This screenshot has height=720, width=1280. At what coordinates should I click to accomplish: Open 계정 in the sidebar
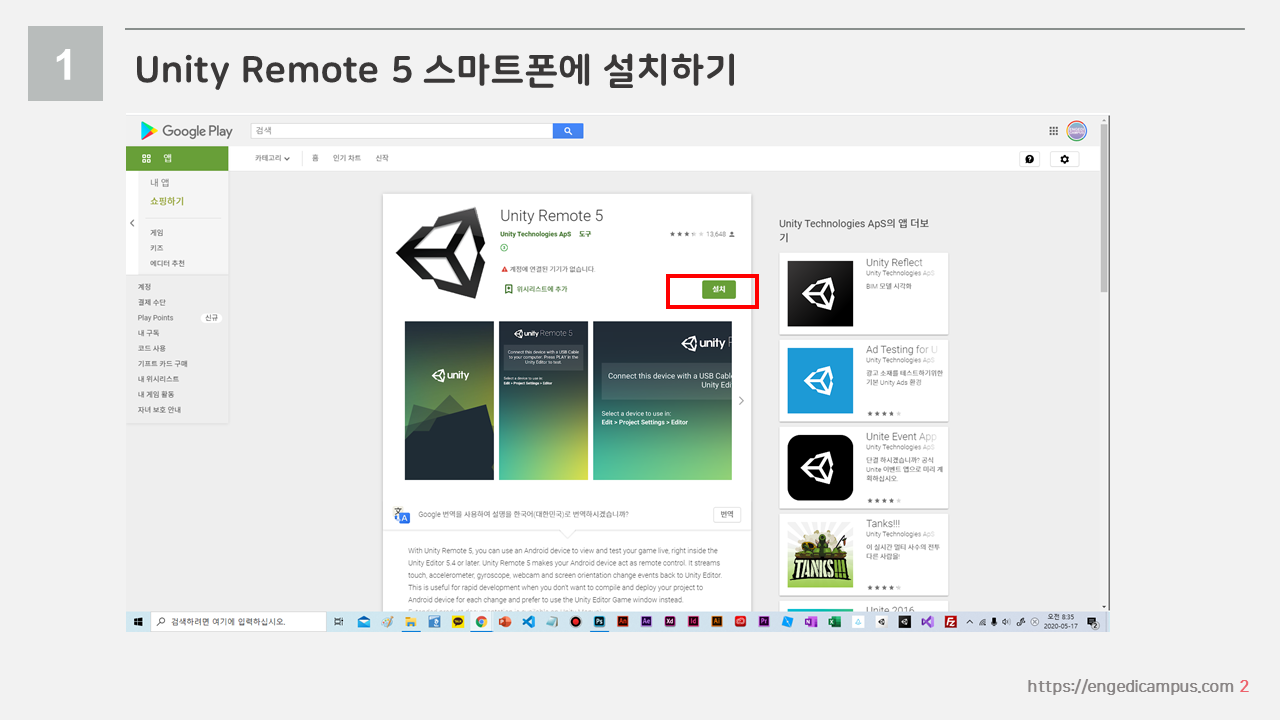145,287
